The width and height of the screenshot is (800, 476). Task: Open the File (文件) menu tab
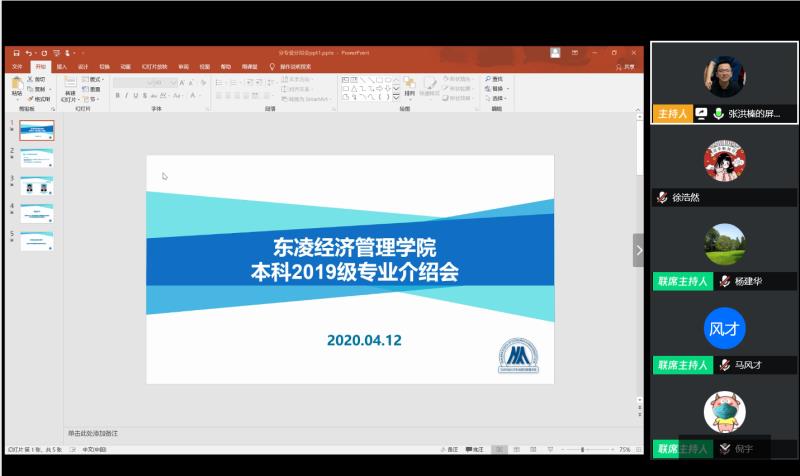pyautogui.click(x=17, y=66)
